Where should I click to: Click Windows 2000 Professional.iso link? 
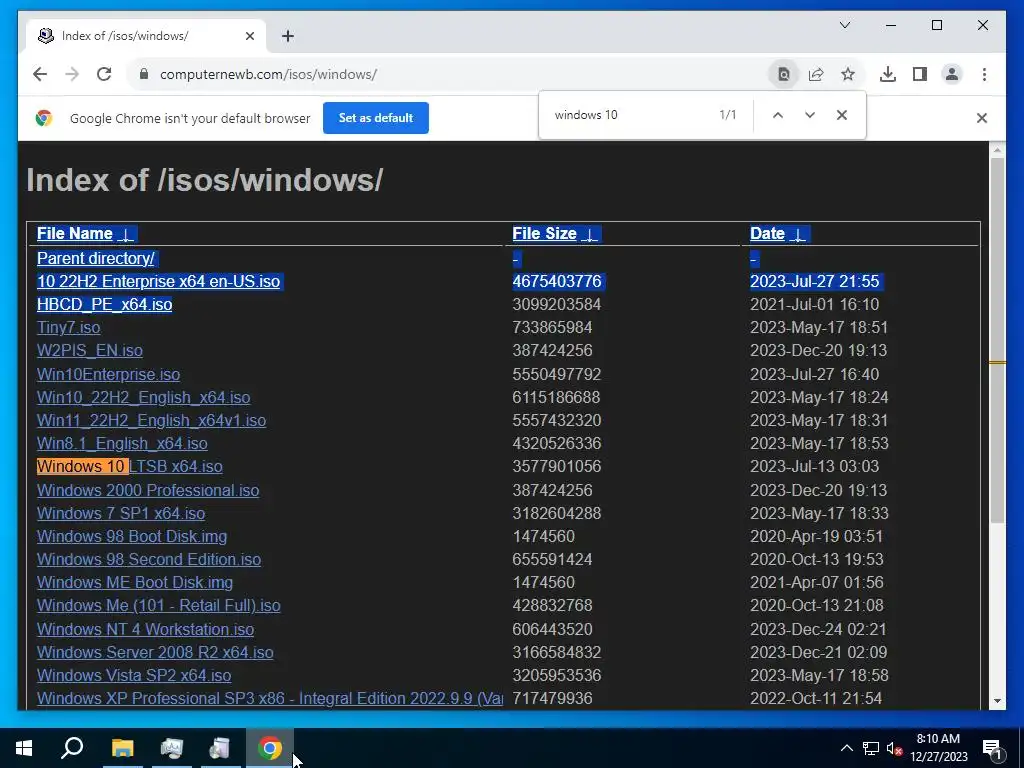pos(148,490)
